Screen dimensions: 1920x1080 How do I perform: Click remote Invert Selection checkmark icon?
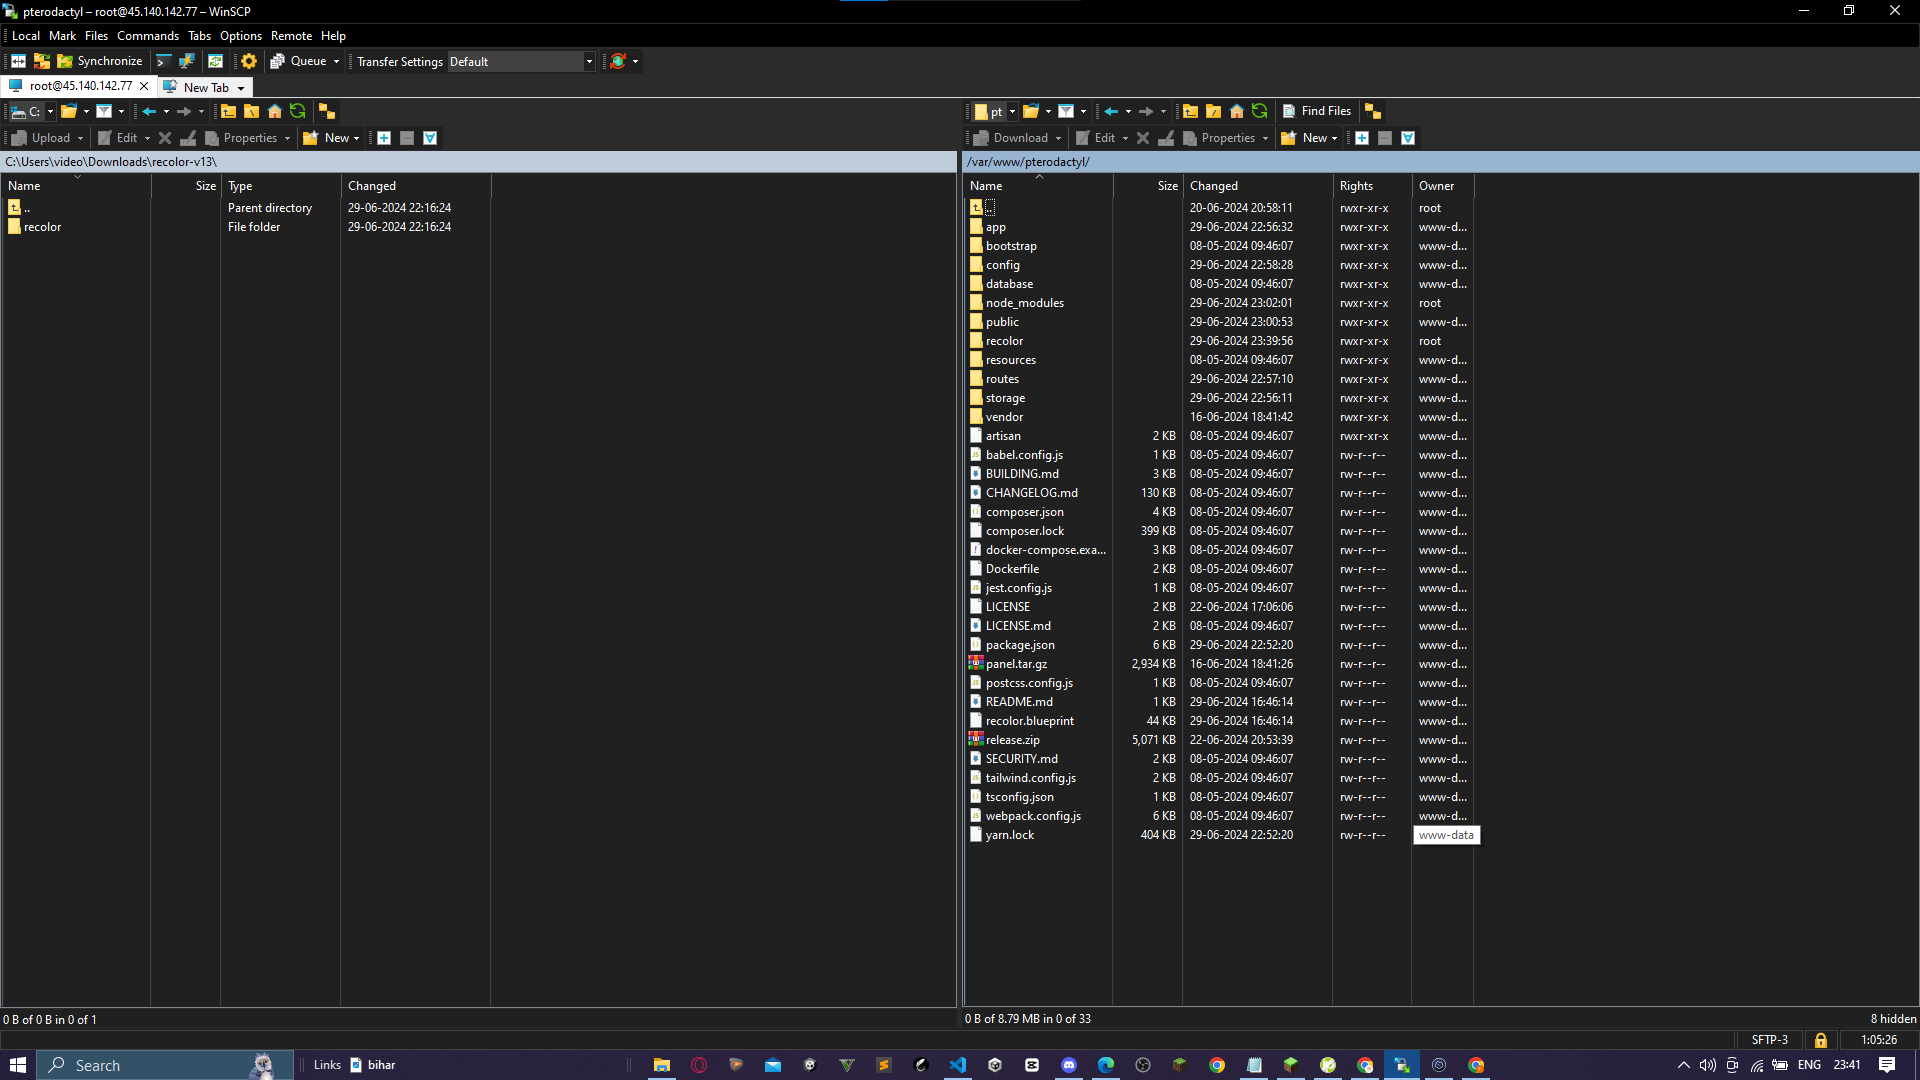click(x=1408, y=138)
